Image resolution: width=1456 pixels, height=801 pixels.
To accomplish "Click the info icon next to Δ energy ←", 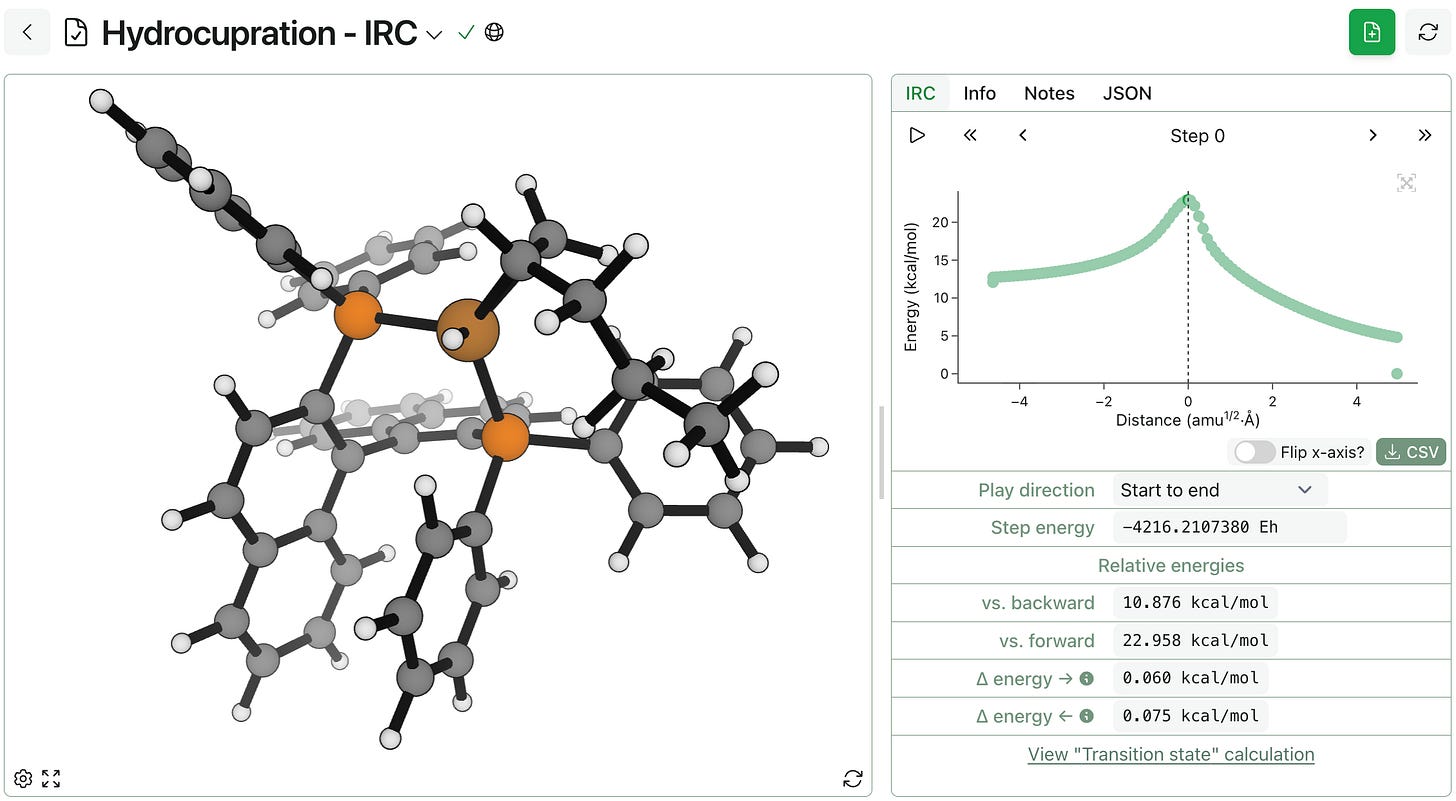I will click(x=1086, y=716).
